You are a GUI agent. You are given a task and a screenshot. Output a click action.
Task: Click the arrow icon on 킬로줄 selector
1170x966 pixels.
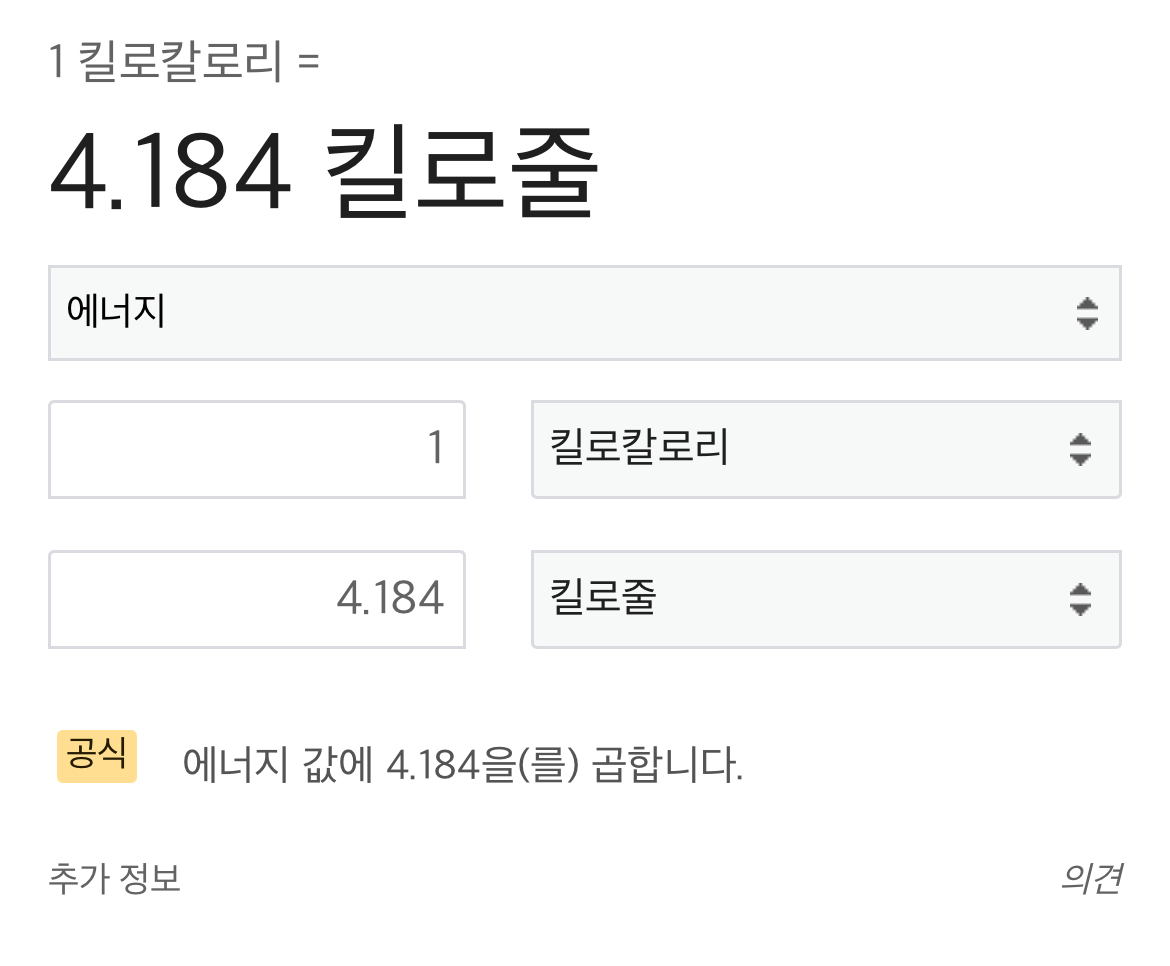coord(1080,600)
